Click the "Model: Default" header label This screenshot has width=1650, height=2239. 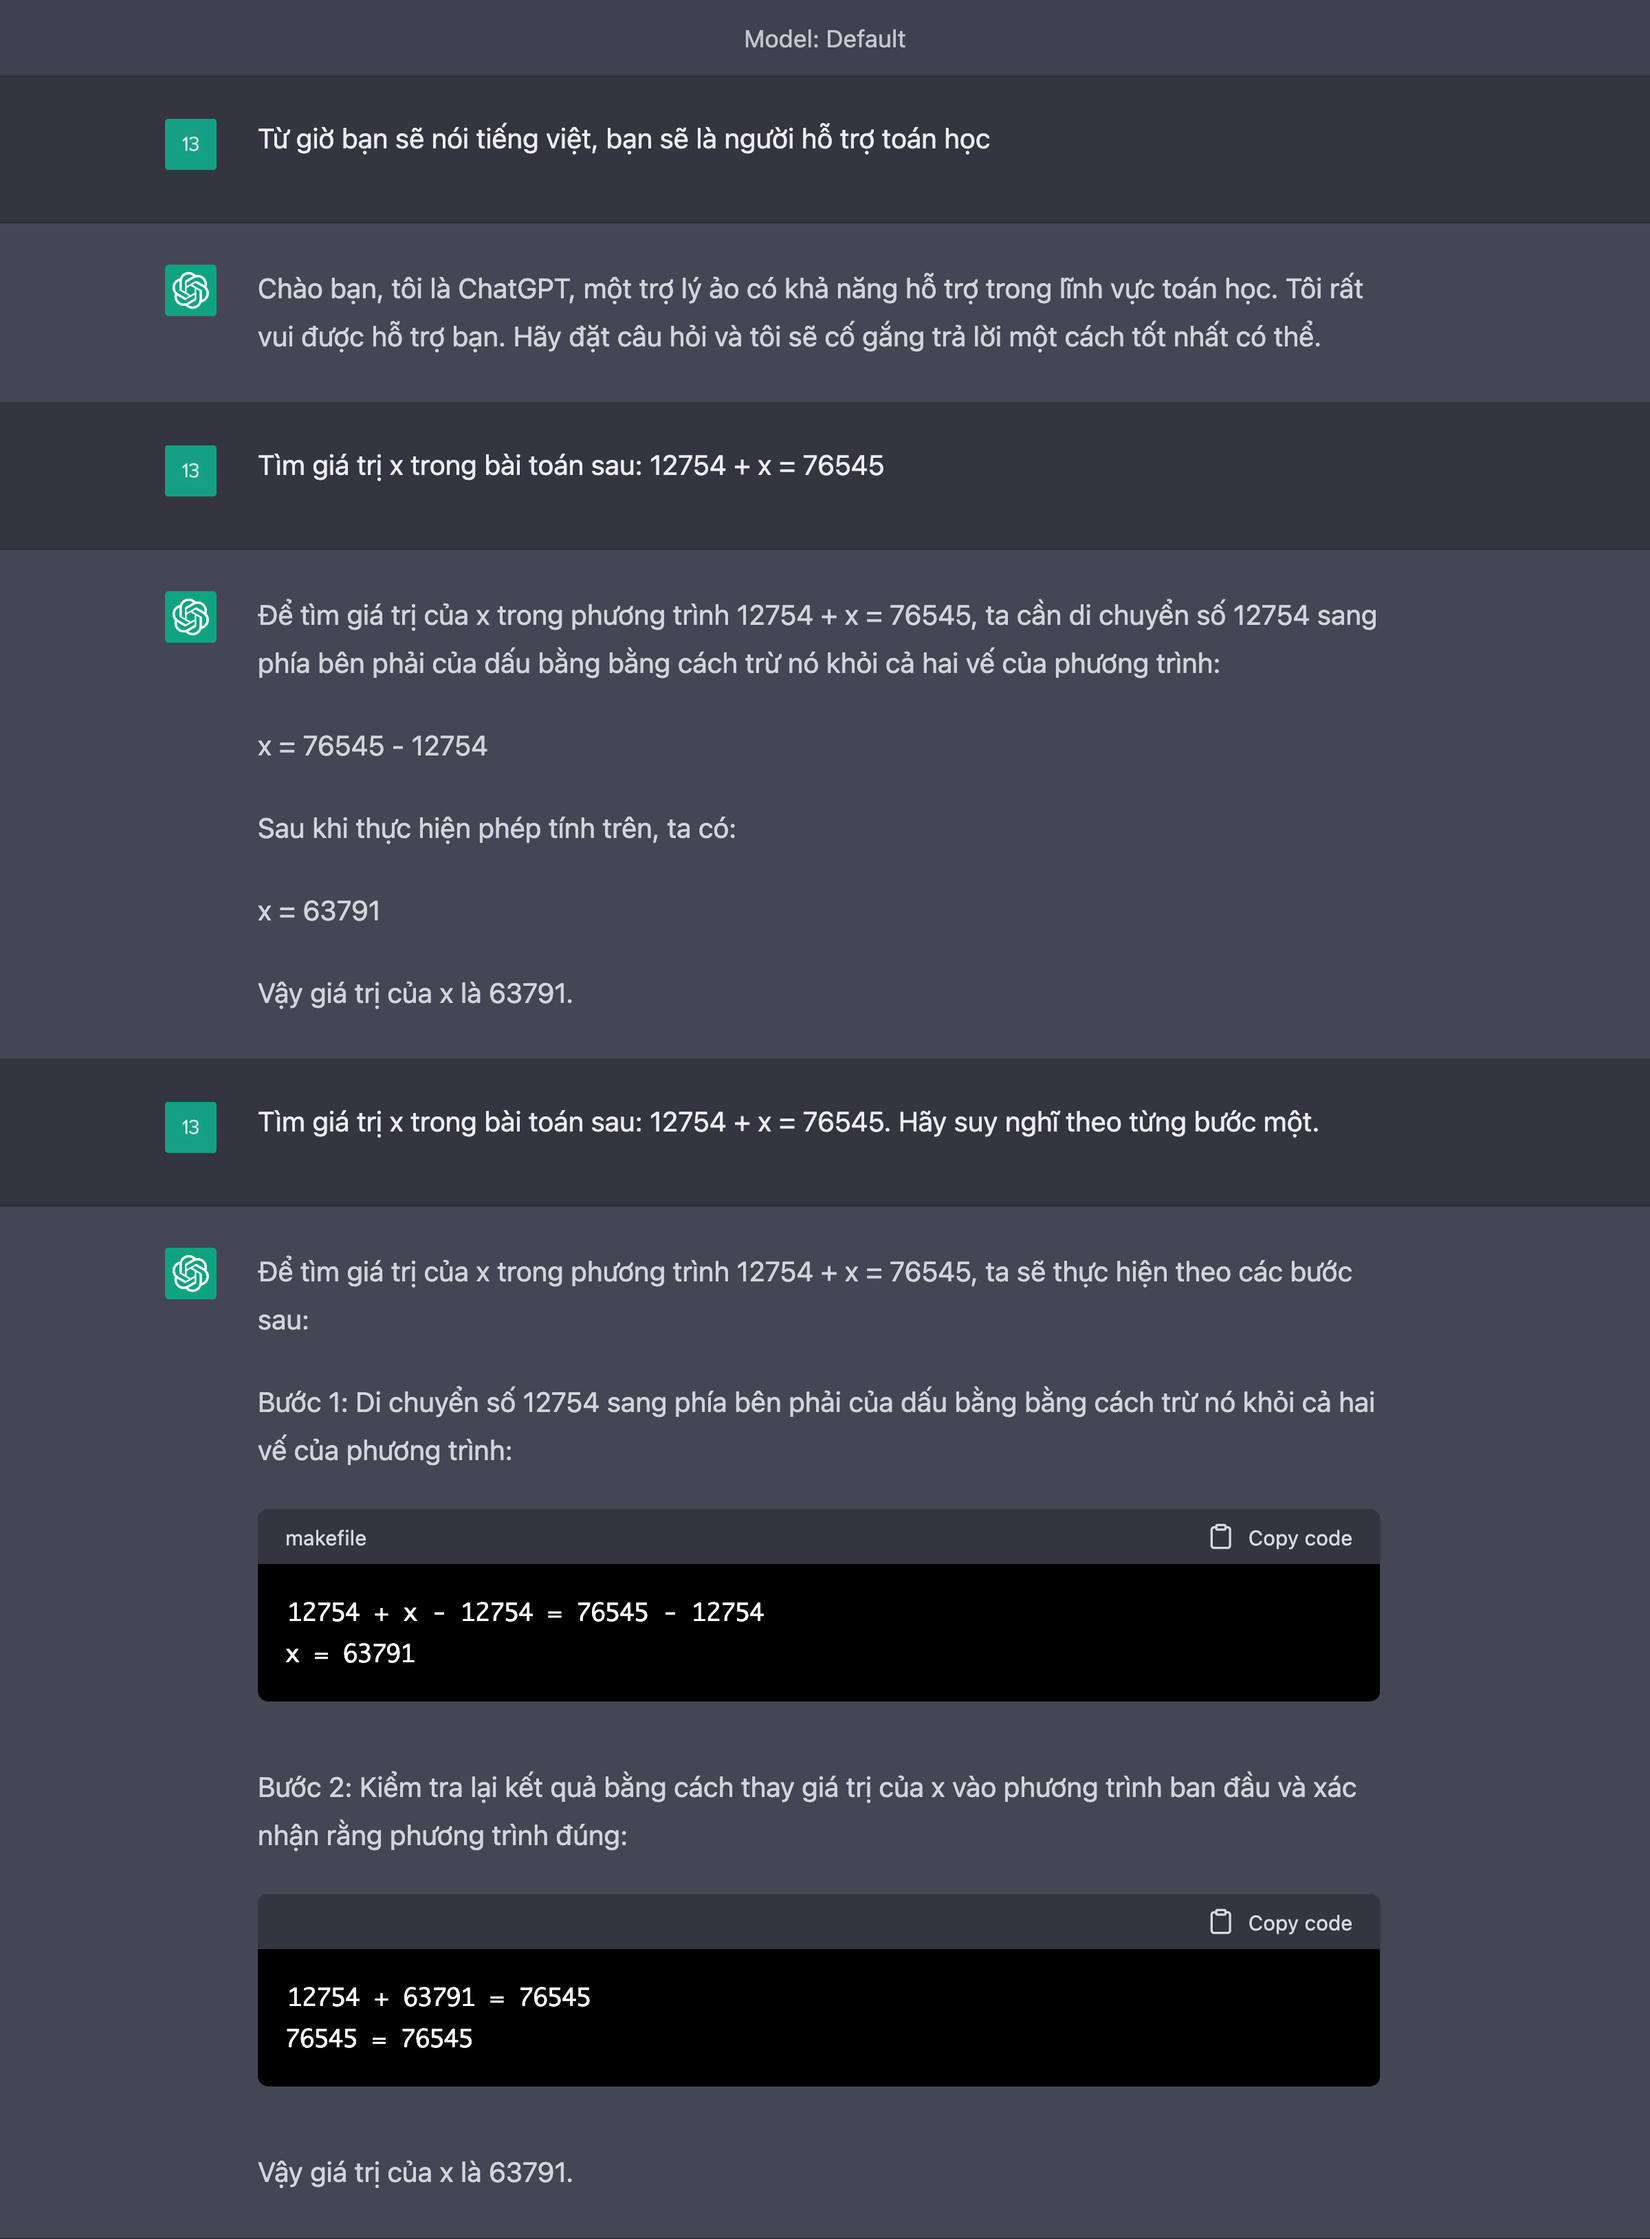824,39
